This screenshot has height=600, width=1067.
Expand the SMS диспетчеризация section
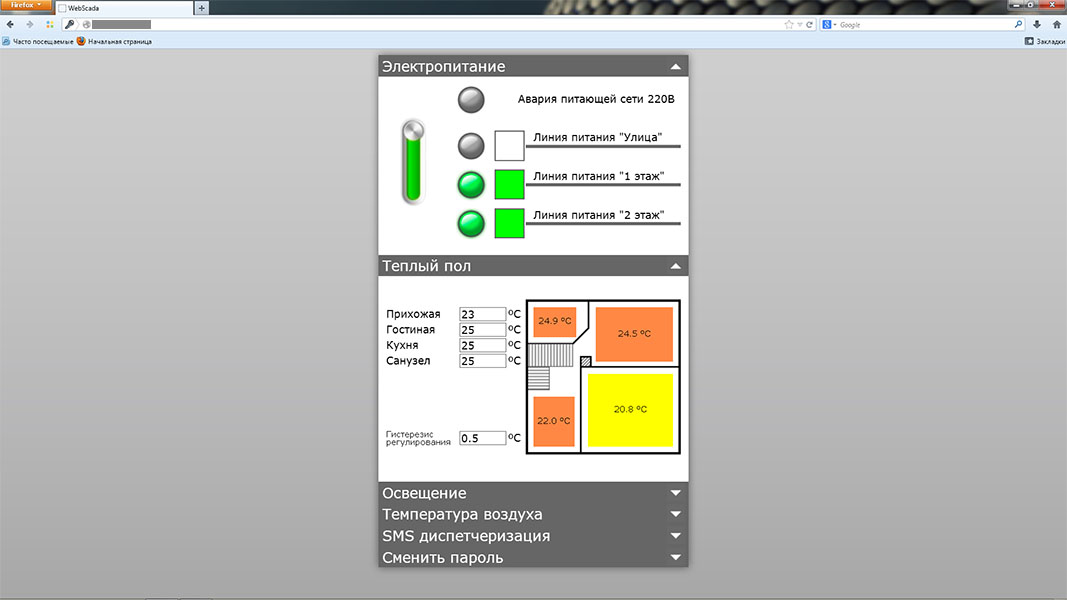click(676, 536)
